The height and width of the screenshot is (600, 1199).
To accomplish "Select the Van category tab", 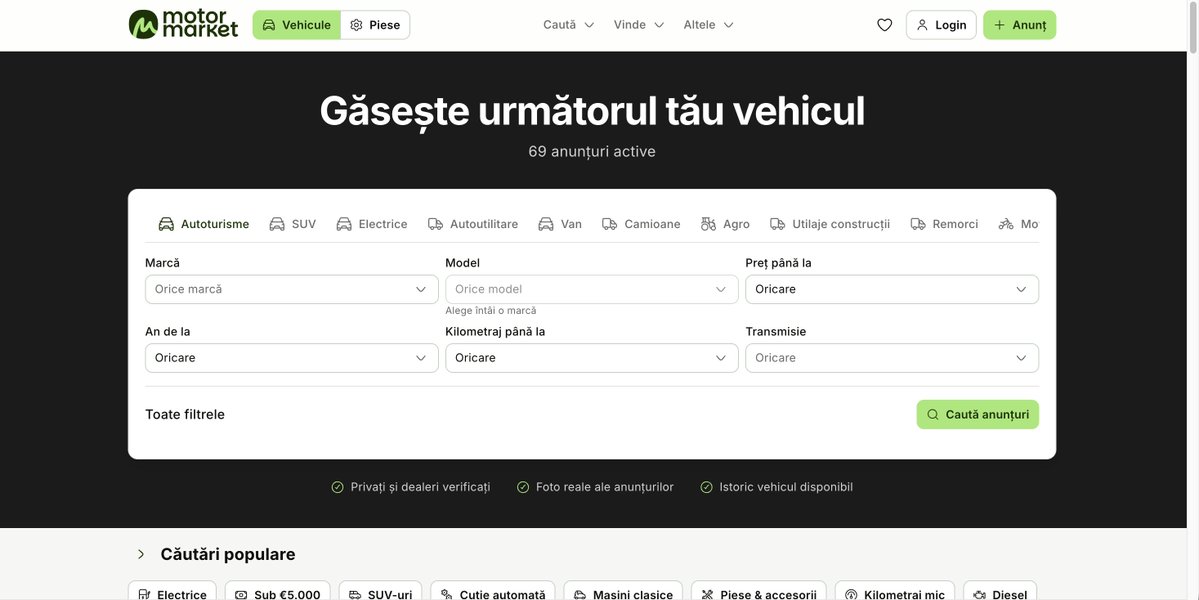I will (560, 224).
